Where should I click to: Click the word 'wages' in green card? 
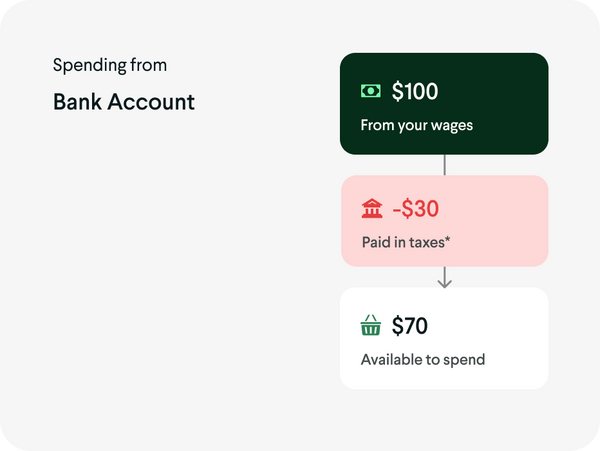[x=452, y=127]
